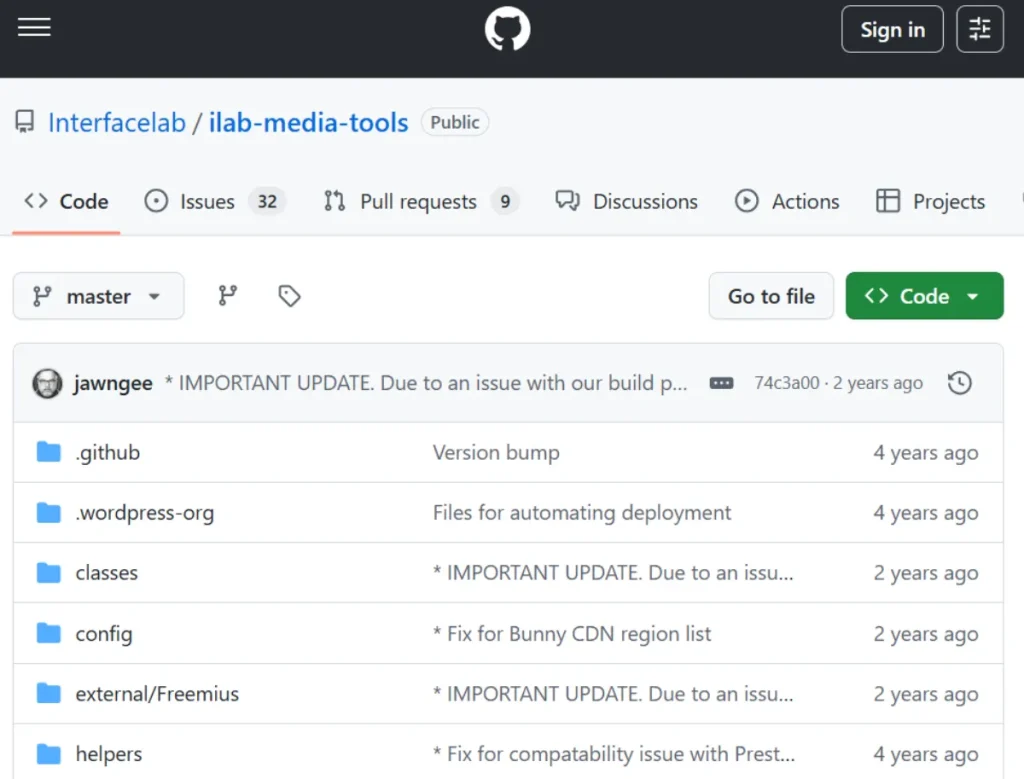Go to the Discussions tab
This screenshot has width=1024, height=779.
(626, 201)
